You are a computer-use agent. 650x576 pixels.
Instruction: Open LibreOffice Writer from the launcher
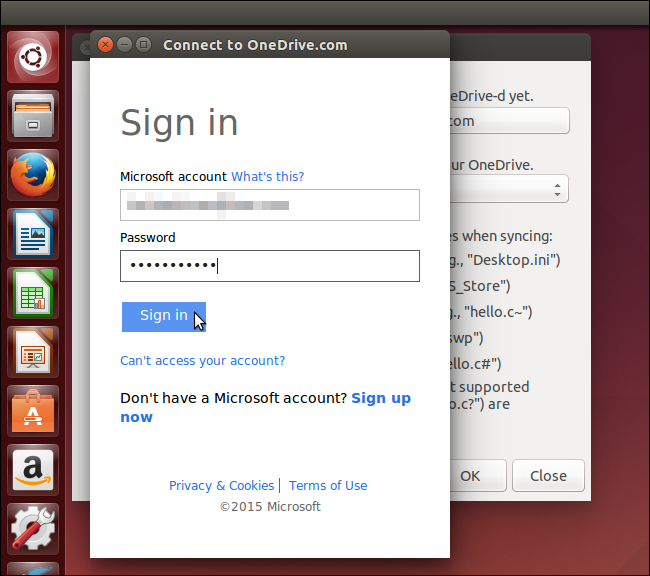(x=33, y=234)
